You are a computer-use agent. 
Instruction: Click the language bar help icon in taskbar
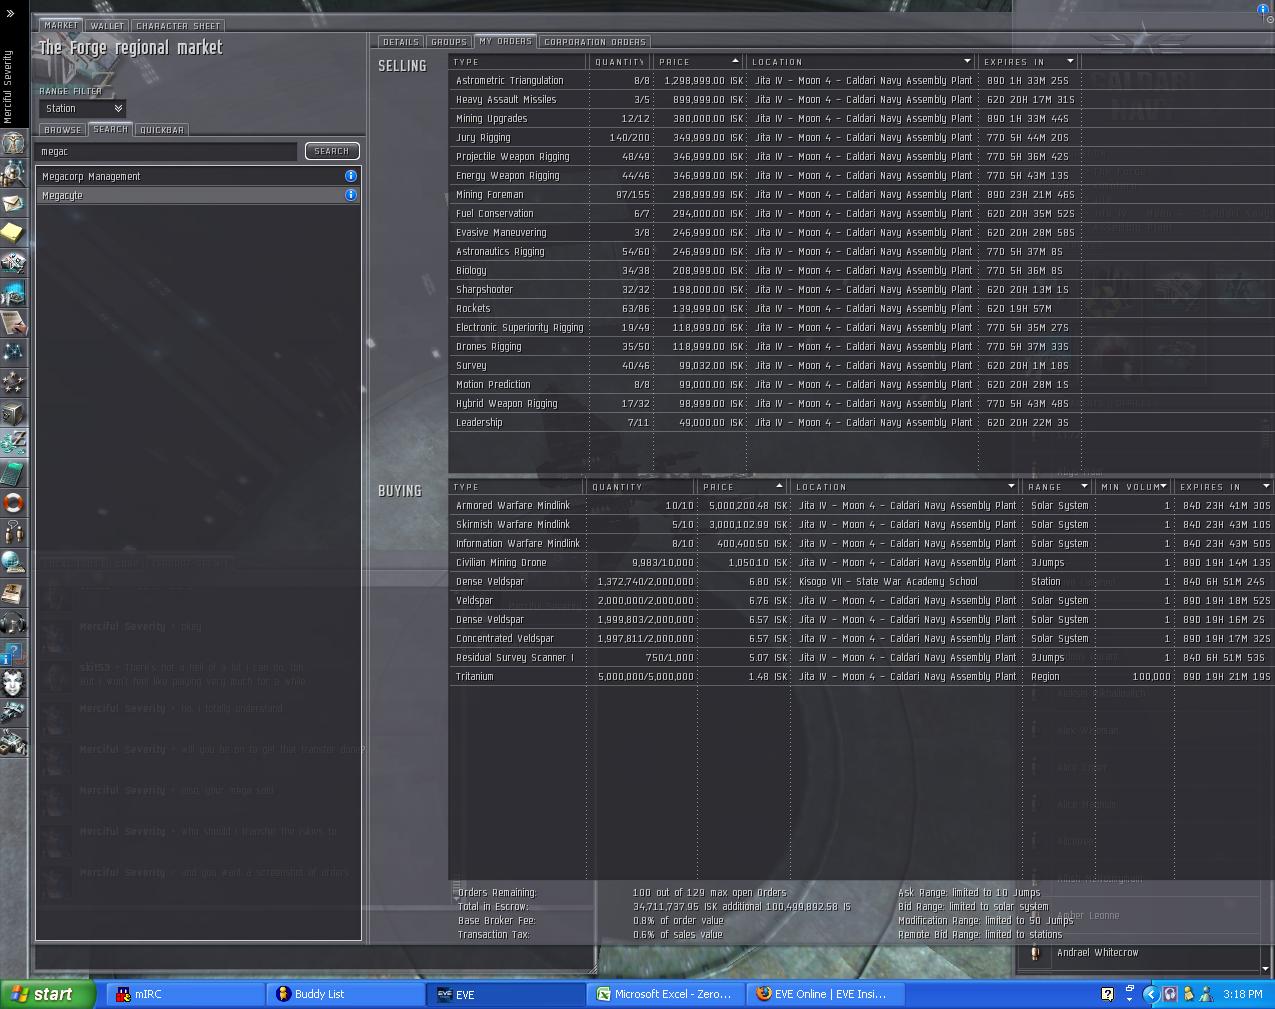1108,994
